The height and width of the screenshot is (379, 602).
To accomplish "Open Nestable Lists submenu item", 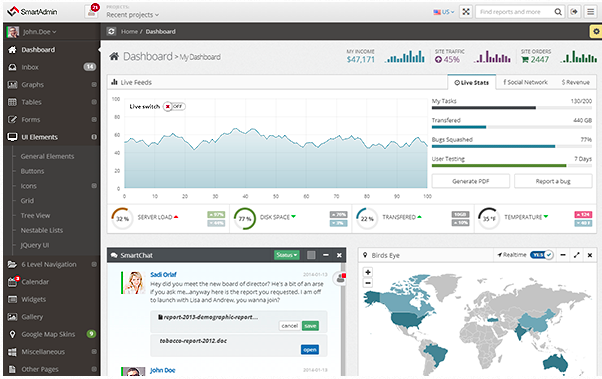I will [x=41, y=230].
